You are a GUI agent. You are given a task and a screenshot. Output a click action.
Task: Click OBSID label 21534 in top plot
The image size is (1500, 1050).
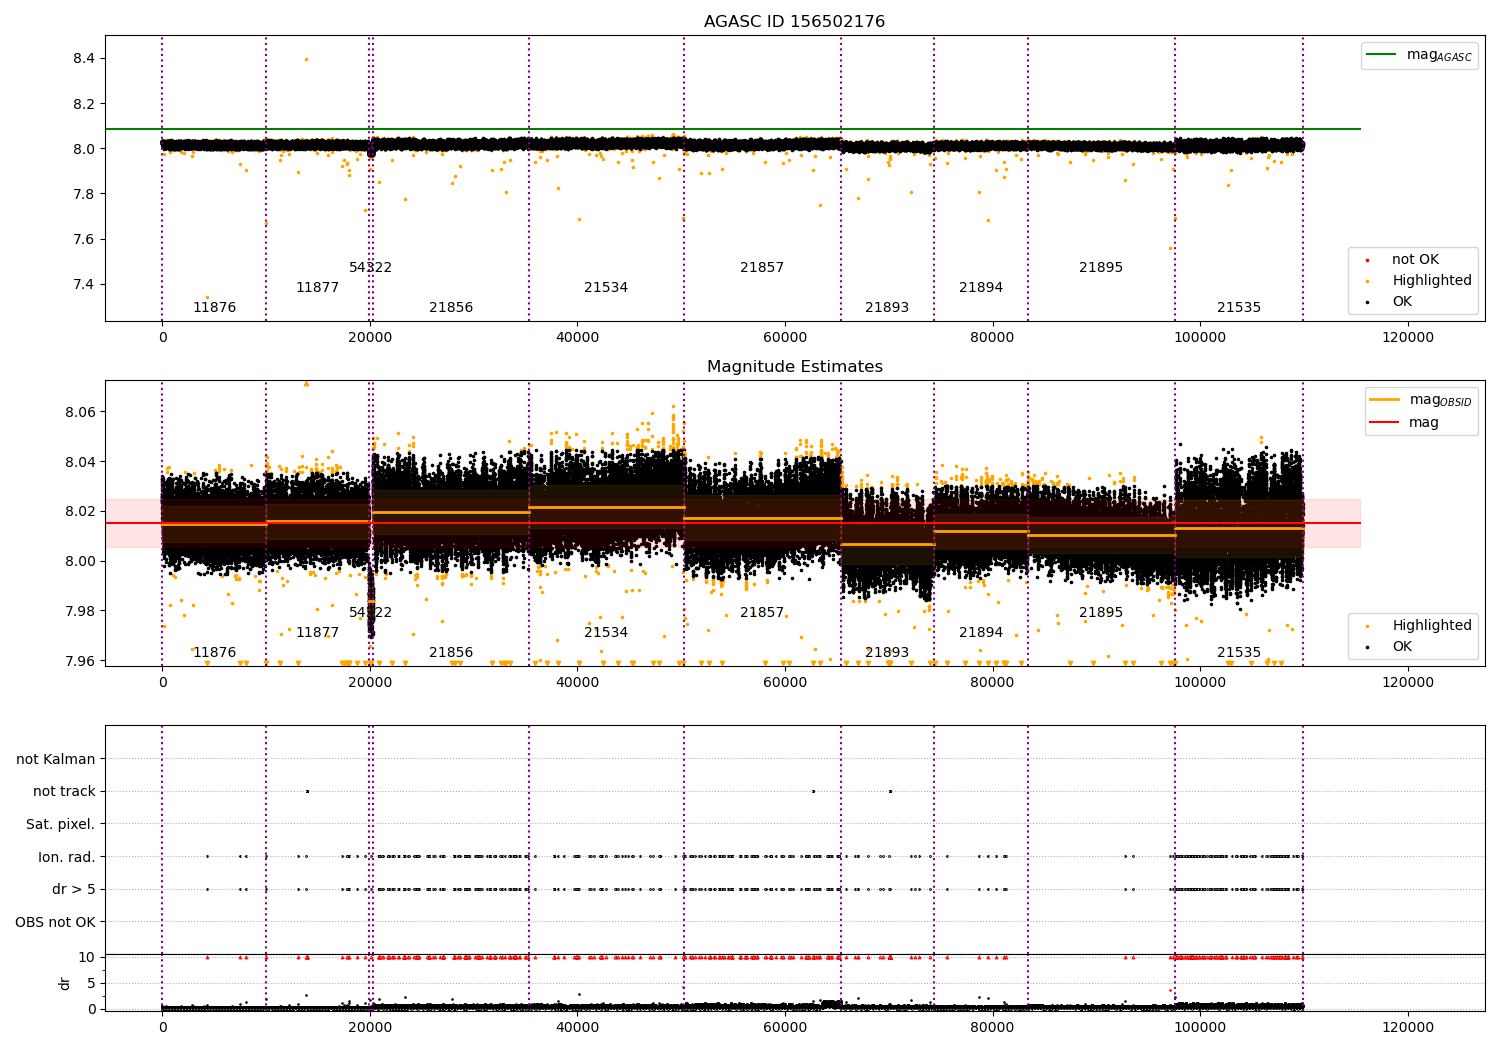click(x=606, y=288)
